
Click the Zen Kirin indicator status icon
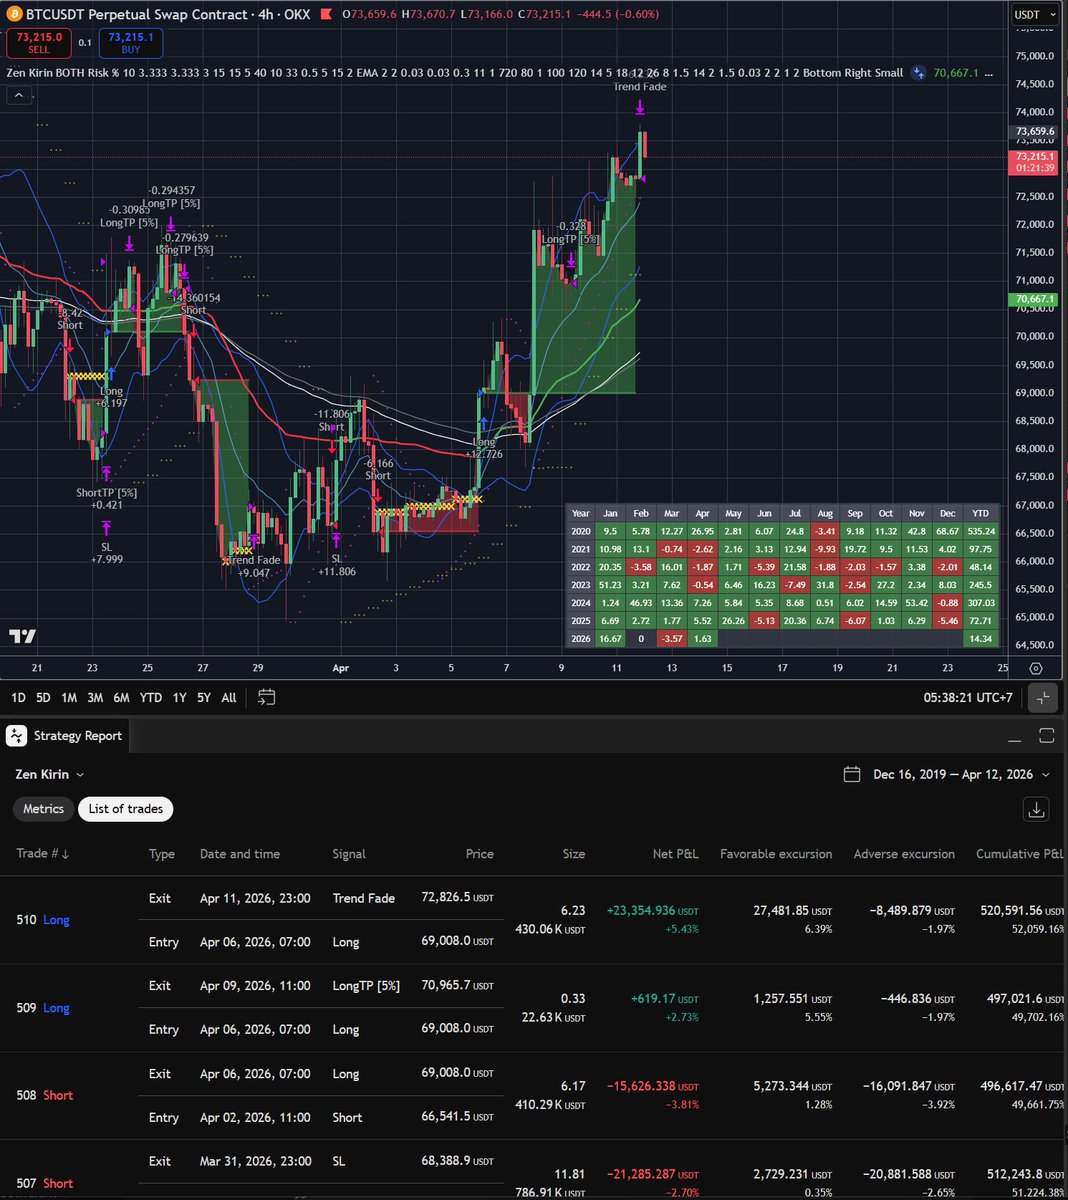[918, 72]
